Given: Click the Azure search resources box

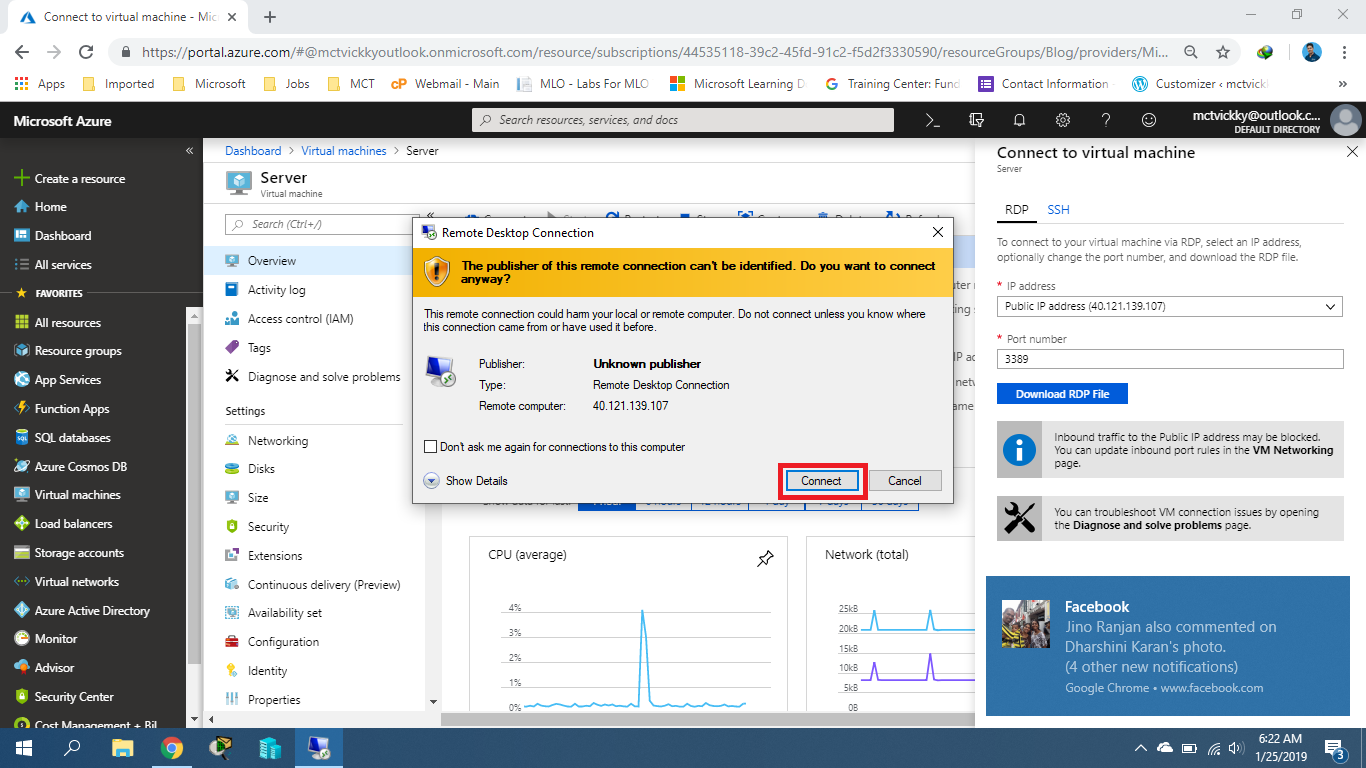Looking at the screenshot, I should [683, 120].
